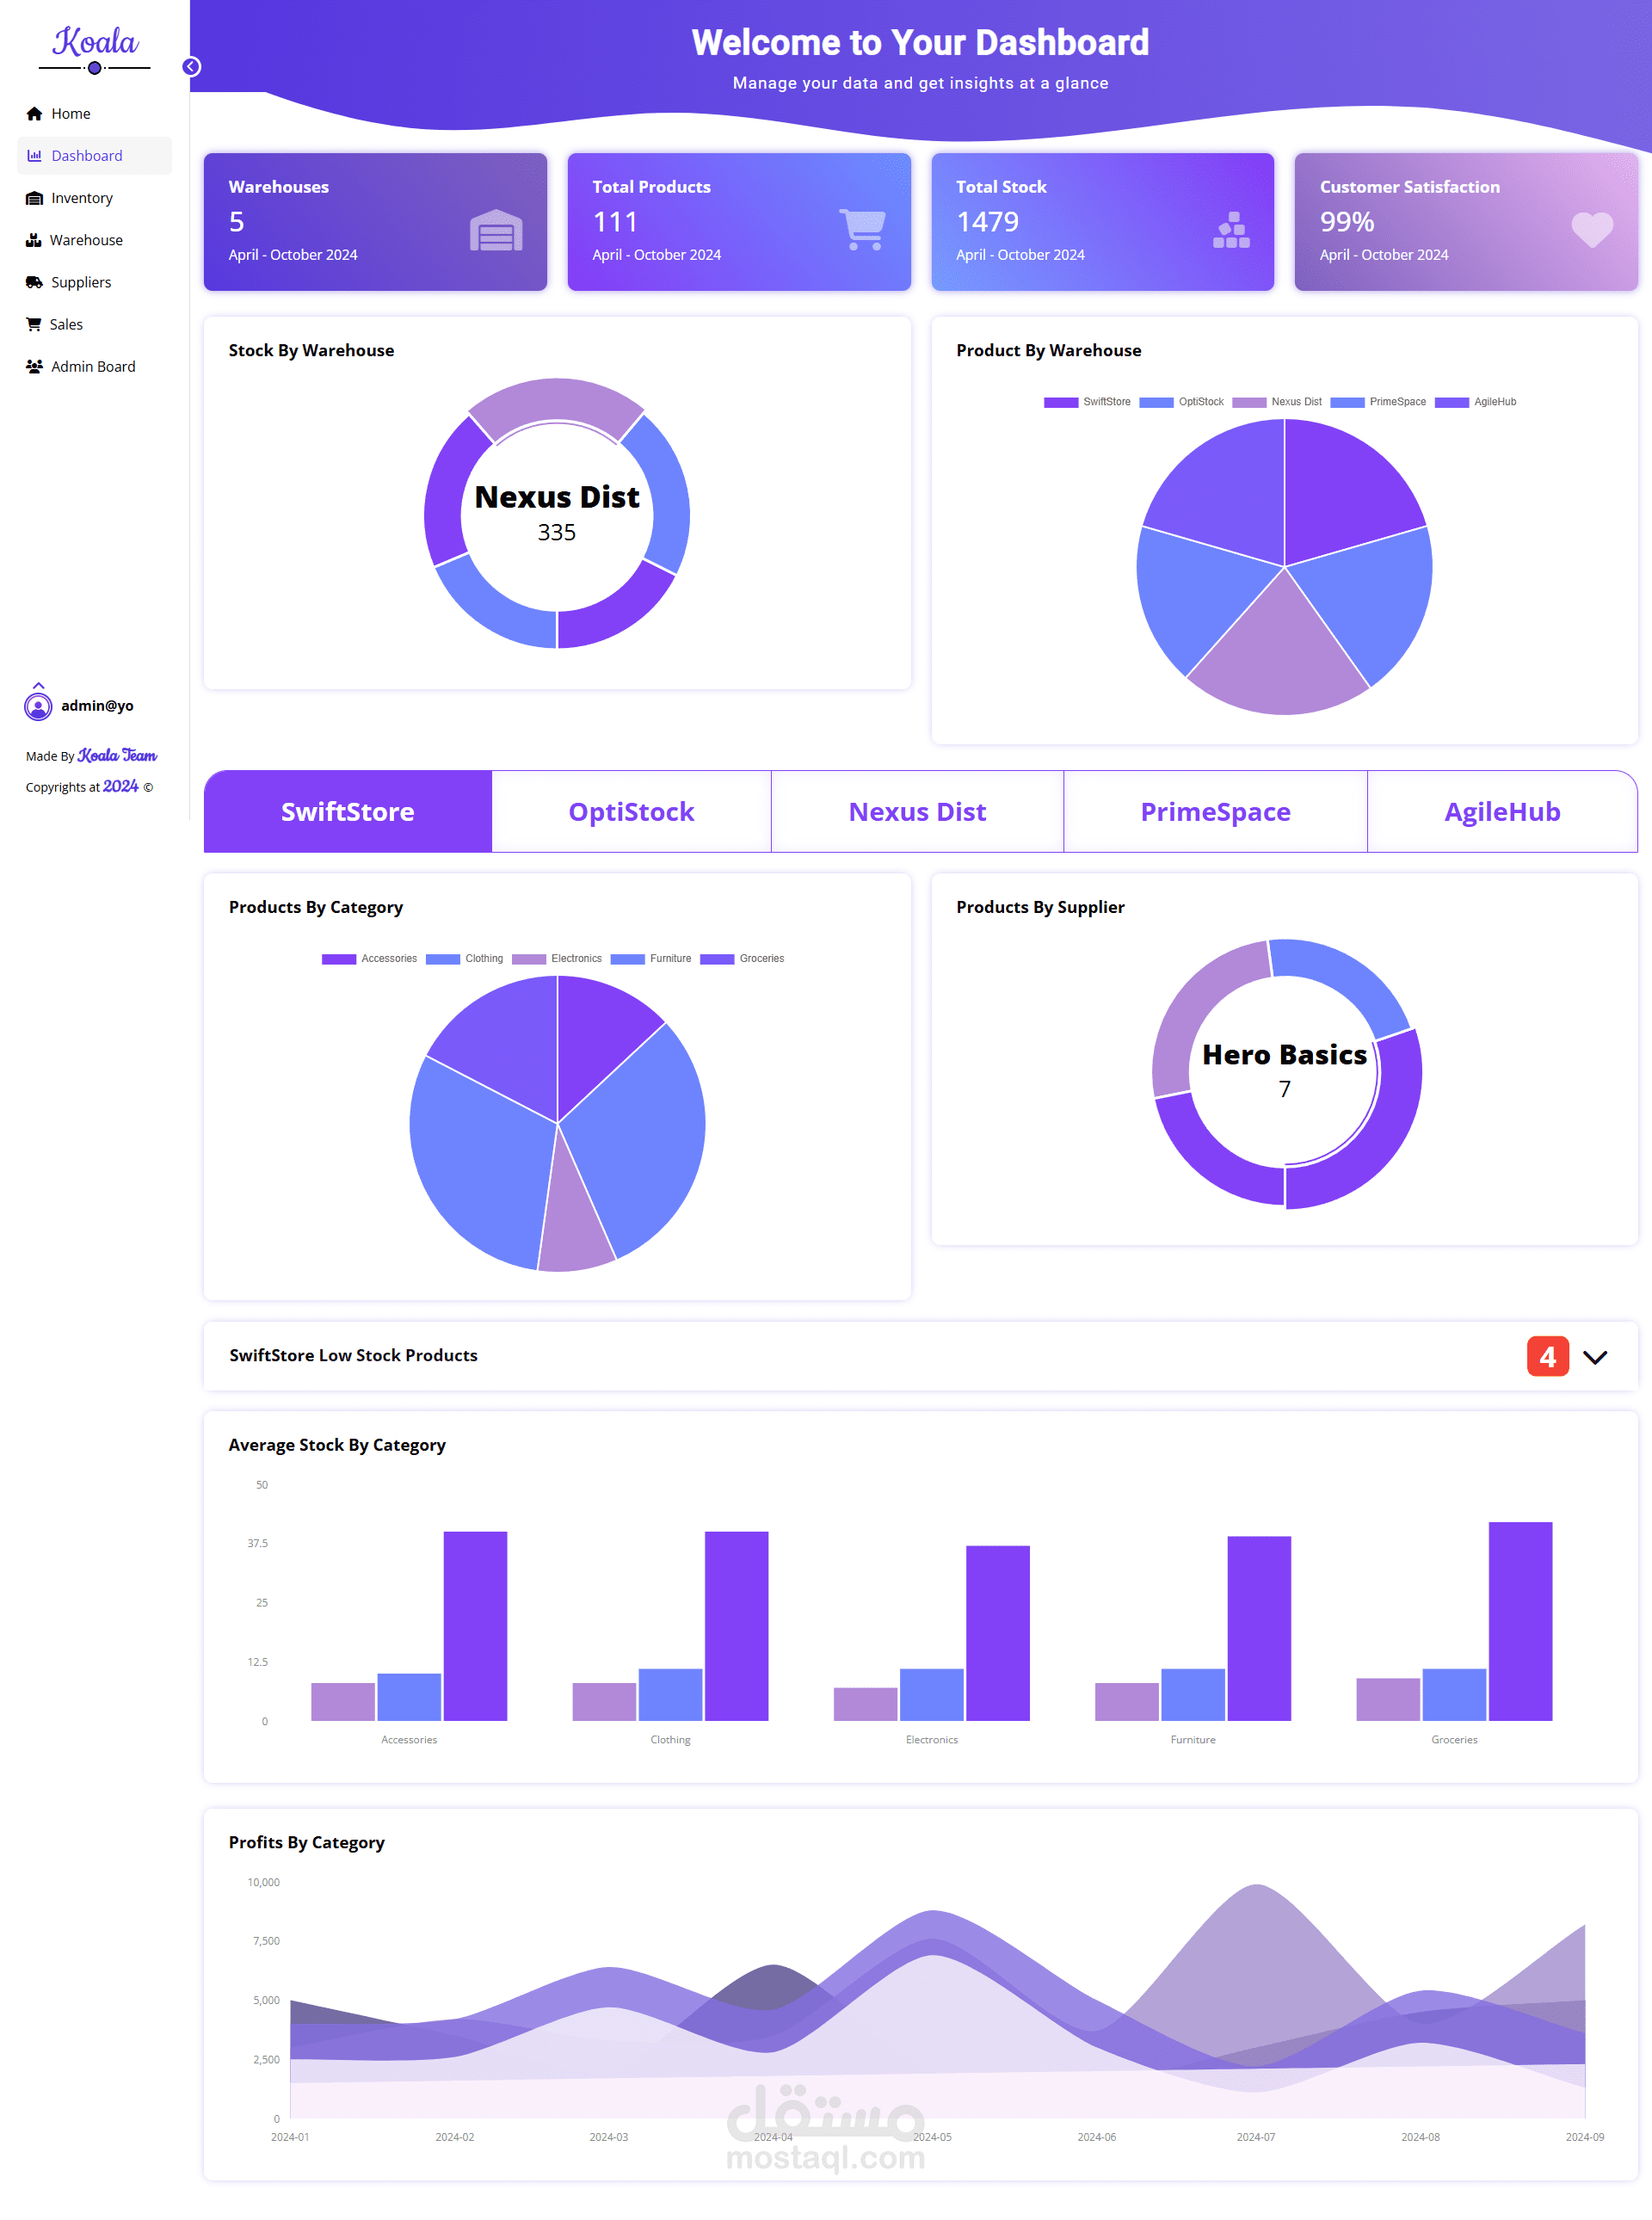Collapse the sidebar with the arrow button
Viewport: 1652px width, 2220px height.
pyautogui.click(x=191, y=67)
